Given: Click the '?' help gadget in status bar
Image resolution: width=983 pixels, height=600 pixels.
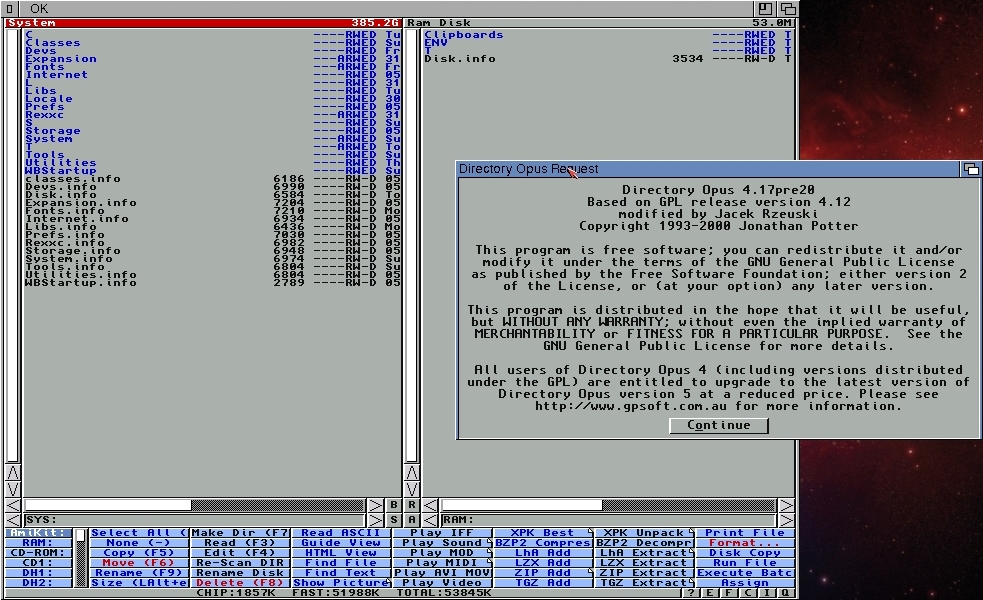Looking at the screenshot, I should click(x=690, y=592).
